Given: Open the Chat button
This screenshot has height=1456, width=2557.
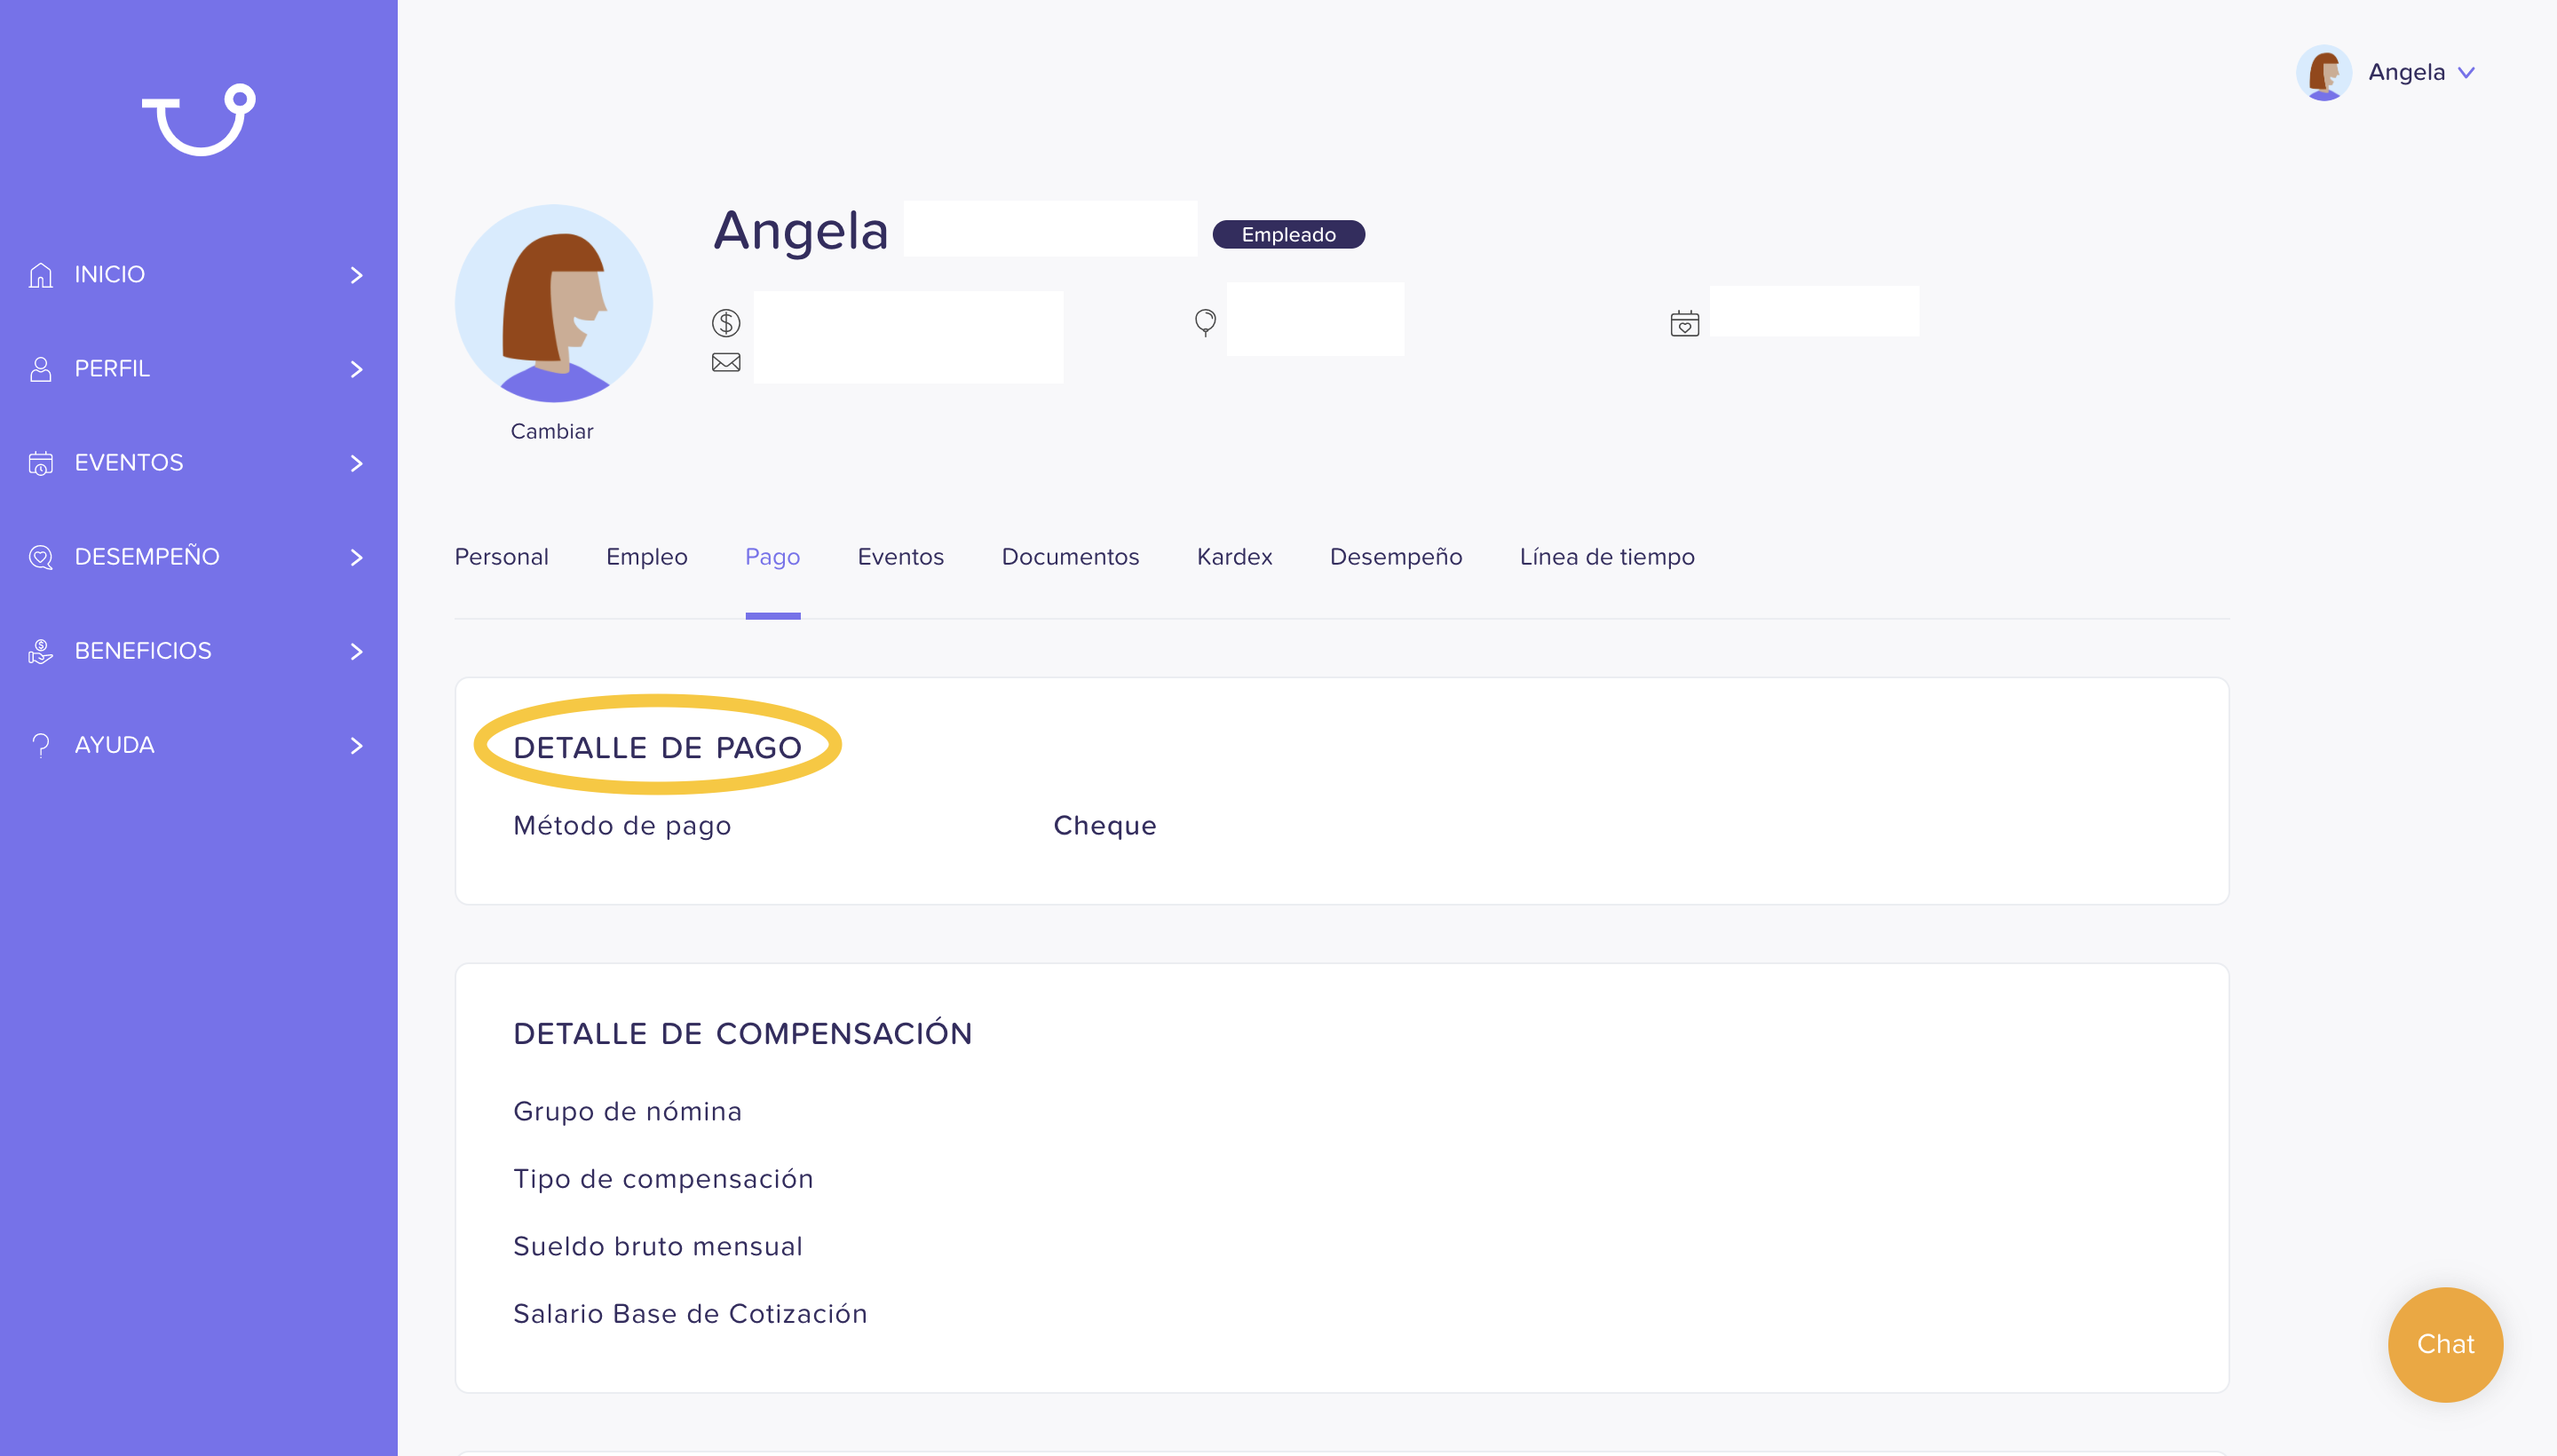Looking at the screenshot, I should click(x=2445, y=1344).
